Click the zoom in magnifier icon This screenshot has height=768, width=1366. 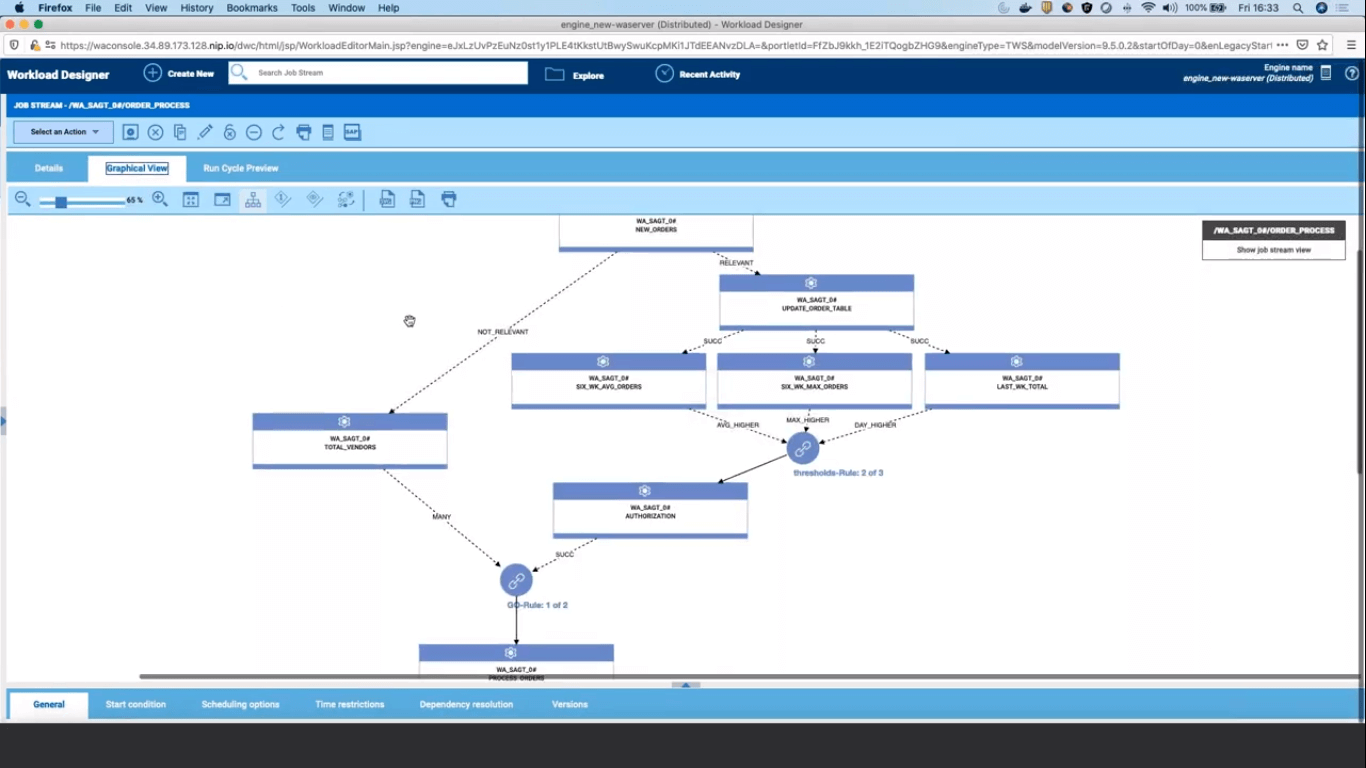pyautogui.click(x=160, y=200)
